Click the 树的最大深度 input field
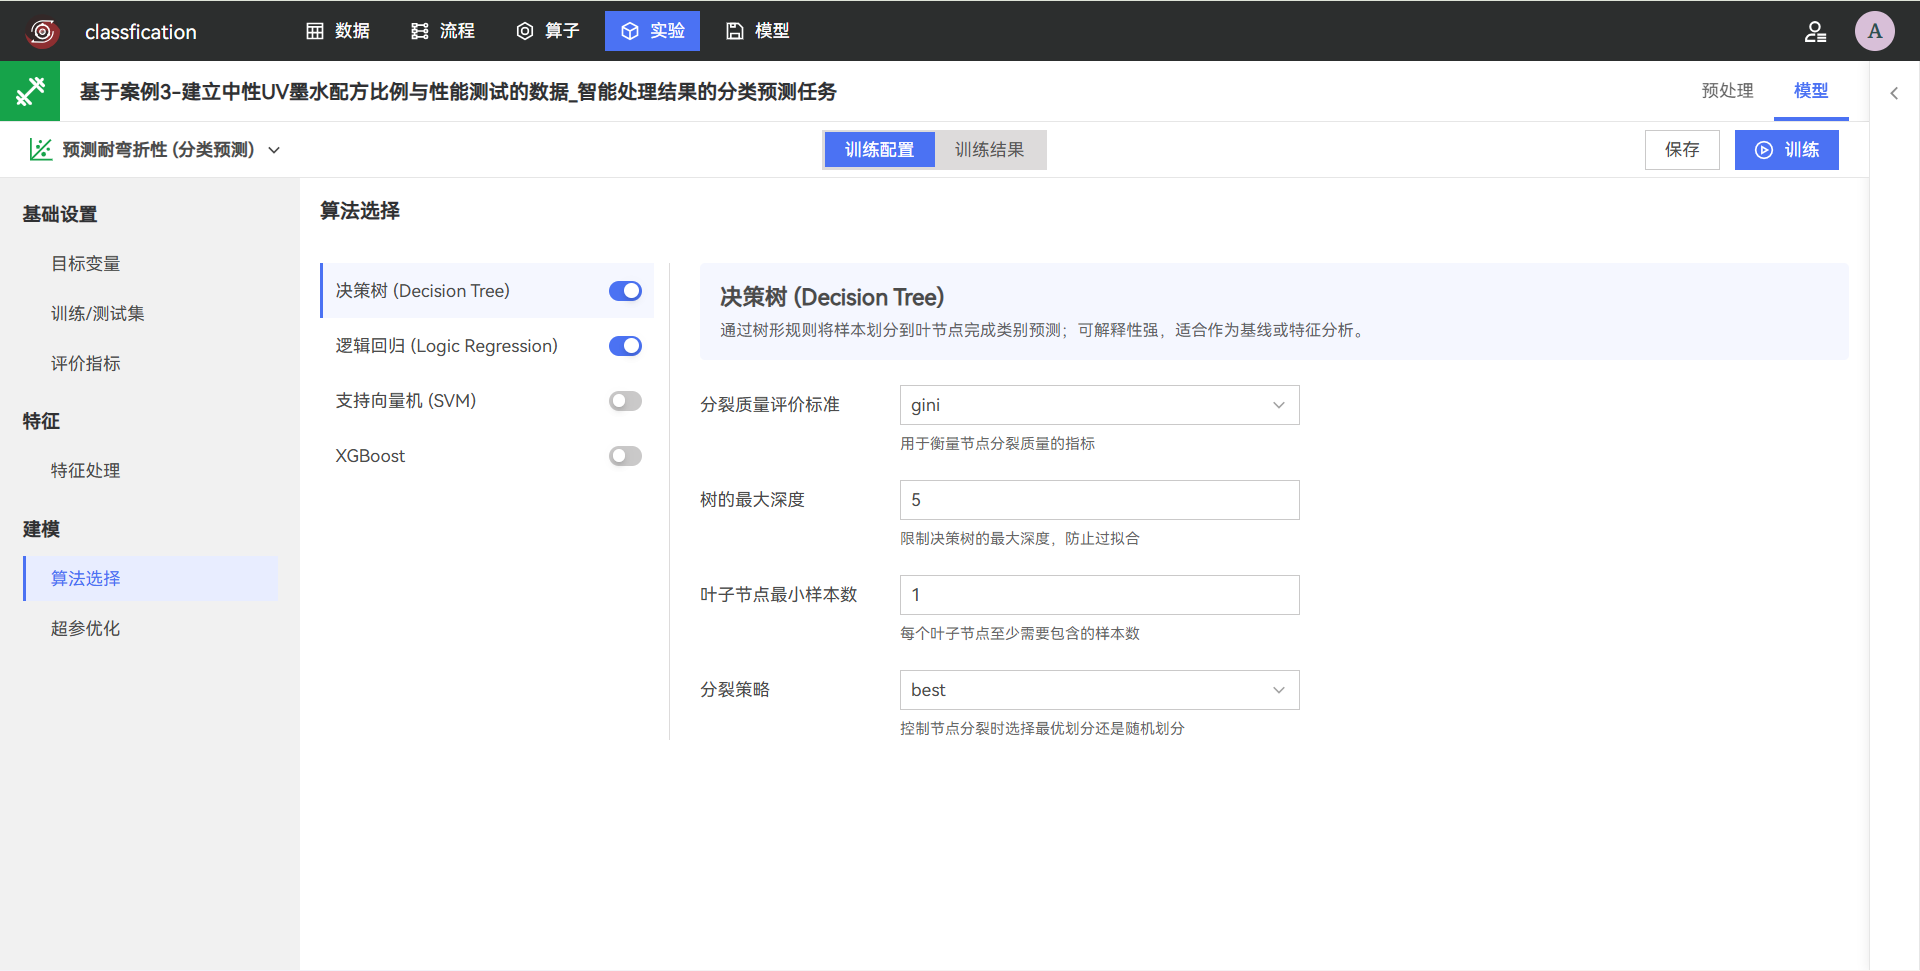The height and width of the screenshot is (971, 1920). click(x=1099, y=500)
